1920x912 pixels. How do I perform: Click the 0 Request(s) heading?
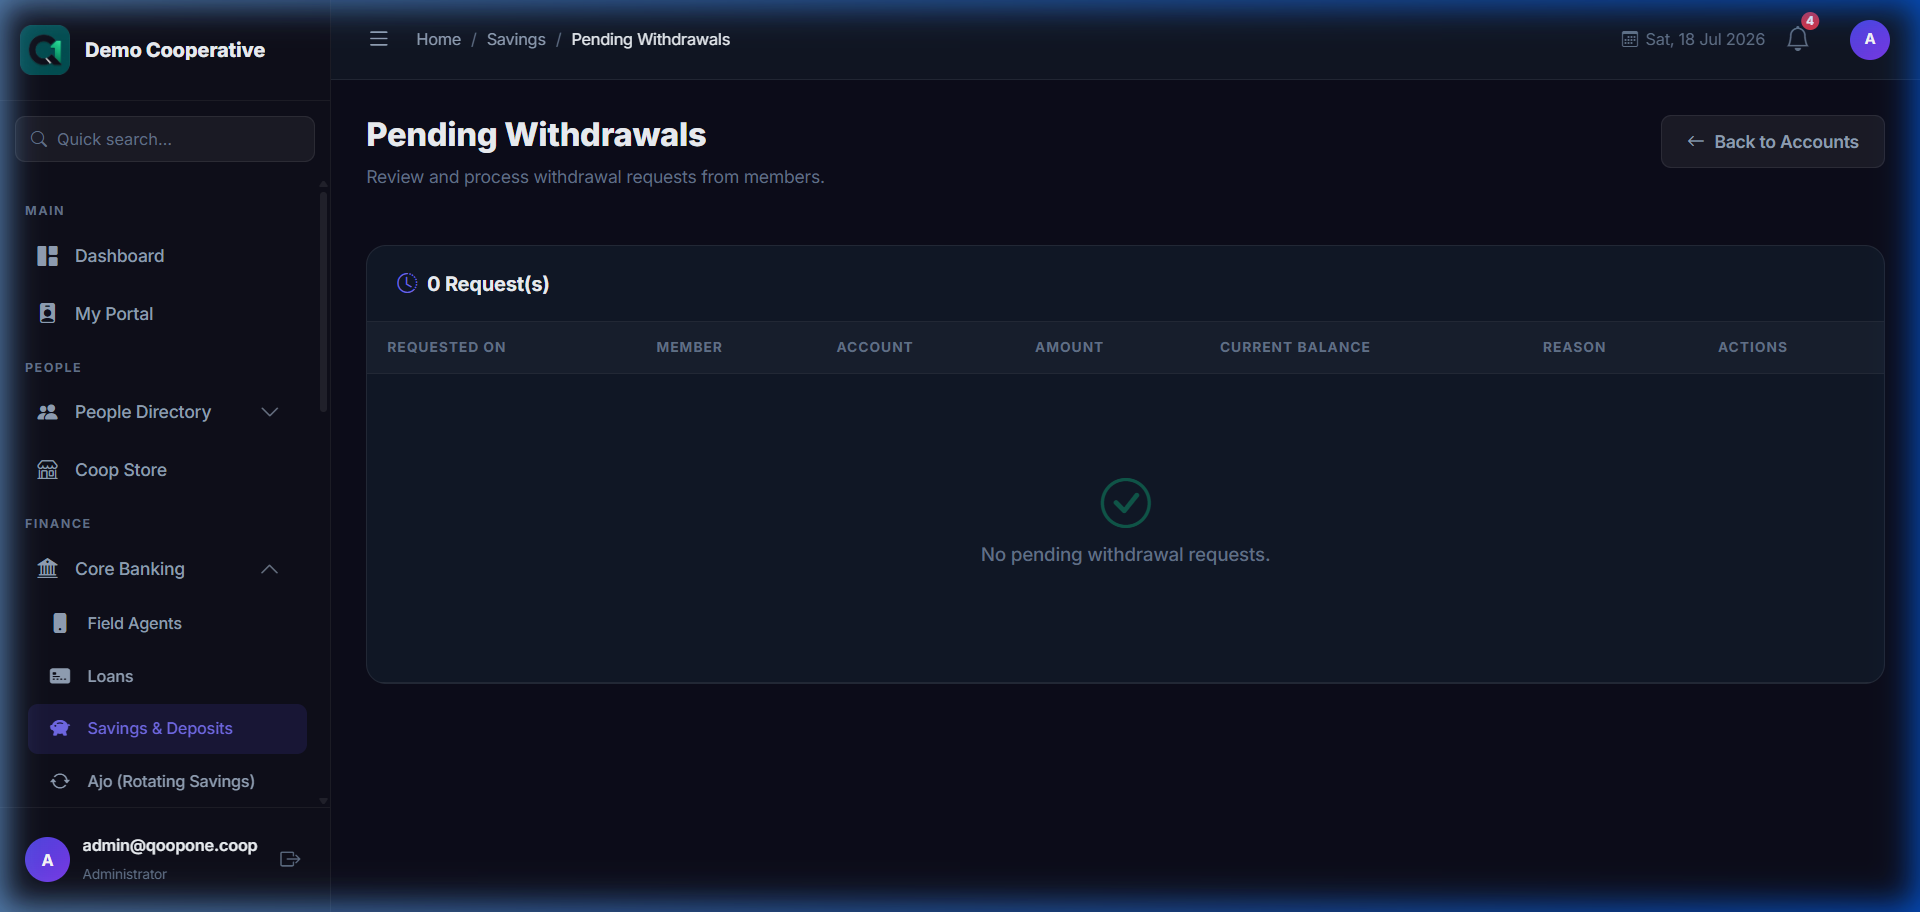[x=488, y=284]
